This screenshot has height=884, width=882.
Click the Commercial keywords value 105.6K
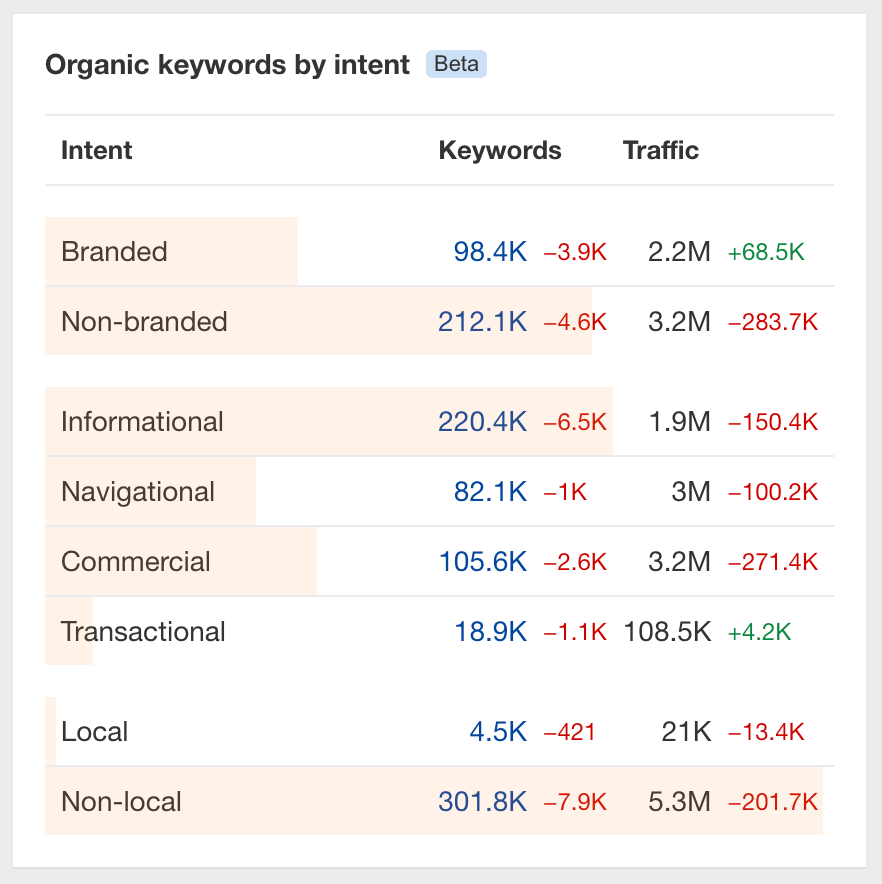coord(483,561)
